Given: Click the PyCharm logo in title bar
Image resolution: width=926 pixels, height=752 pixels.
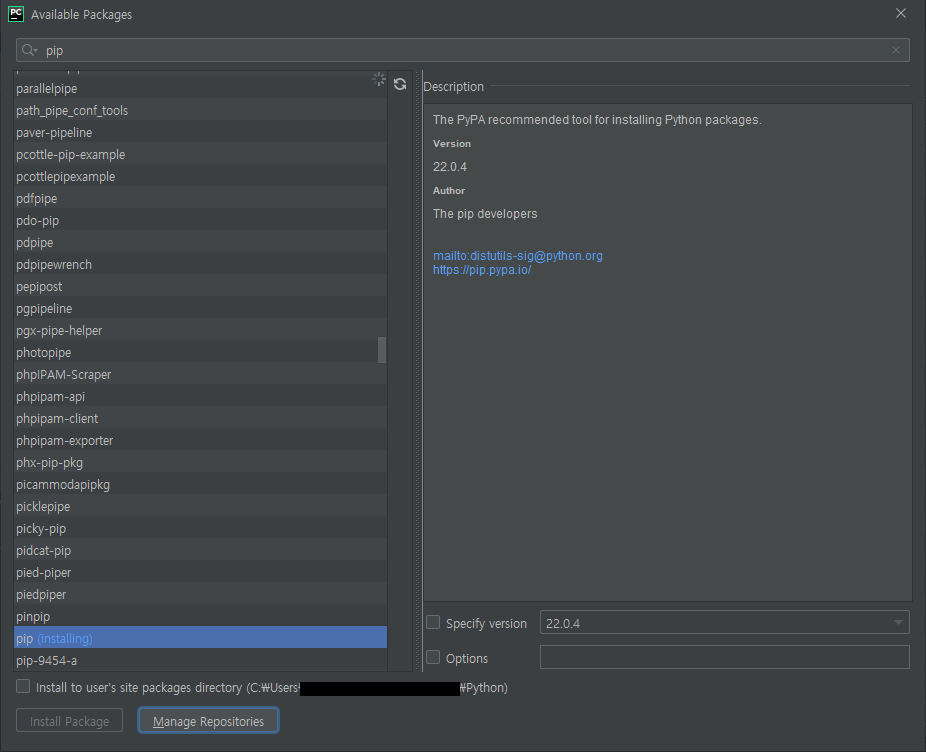Looking at the screenshot, I should [x=16, y=14].
